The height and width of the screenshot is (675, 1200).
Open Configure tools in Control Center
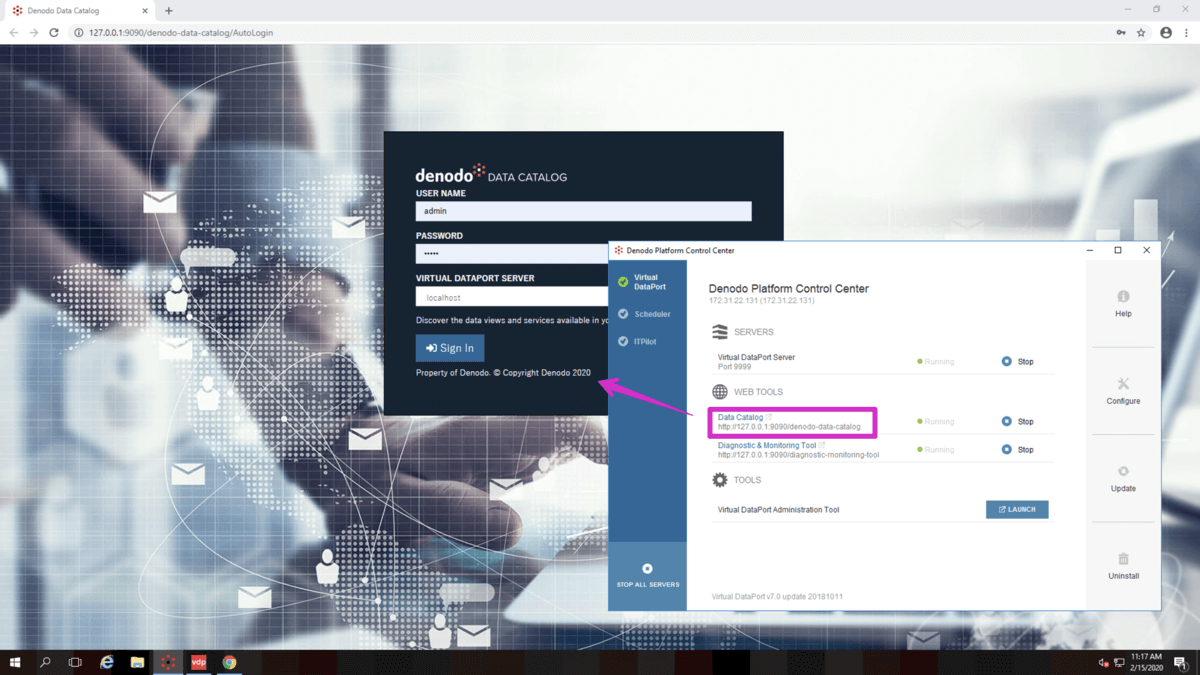1123,391
